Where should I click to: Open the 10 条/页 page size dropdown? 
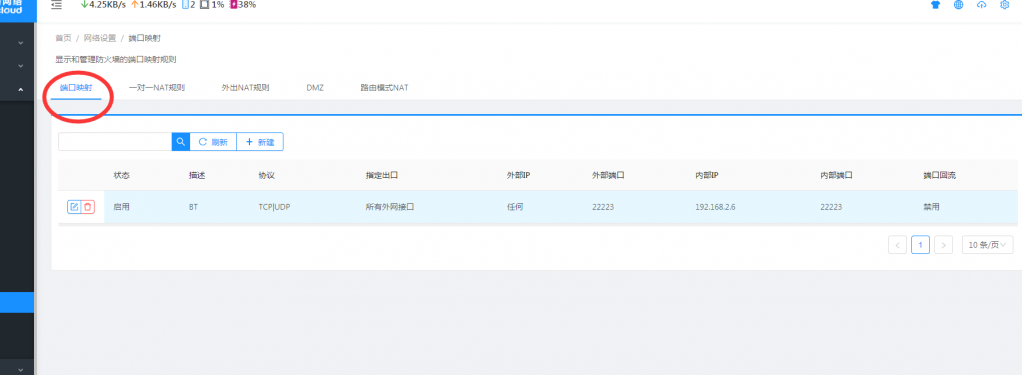point(987,245)
